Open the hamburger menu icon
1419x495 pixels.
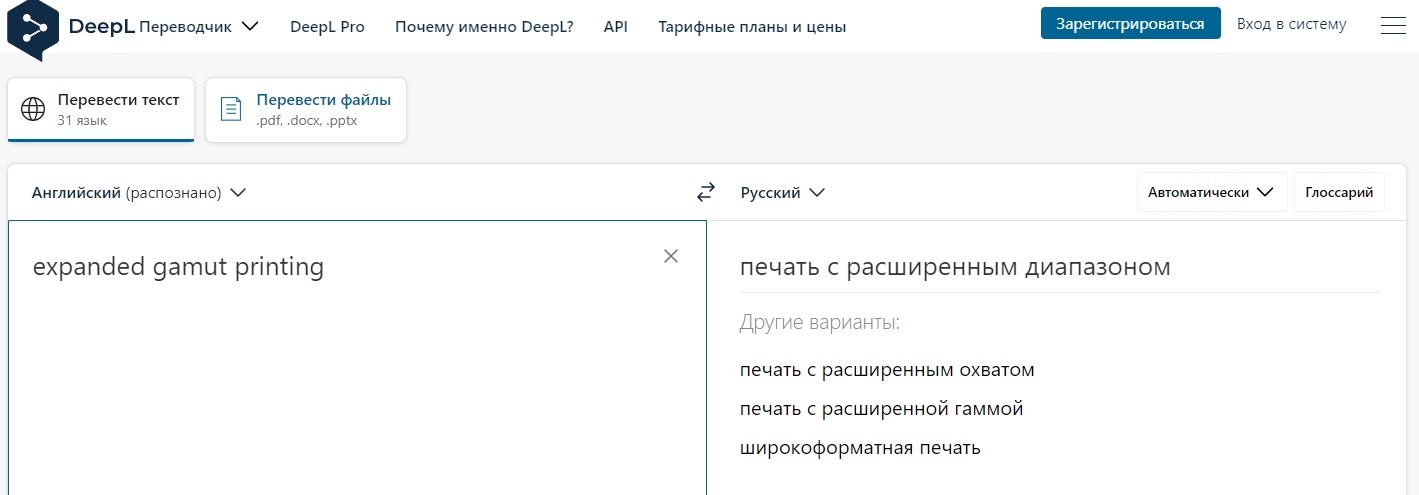[1393, 26]
